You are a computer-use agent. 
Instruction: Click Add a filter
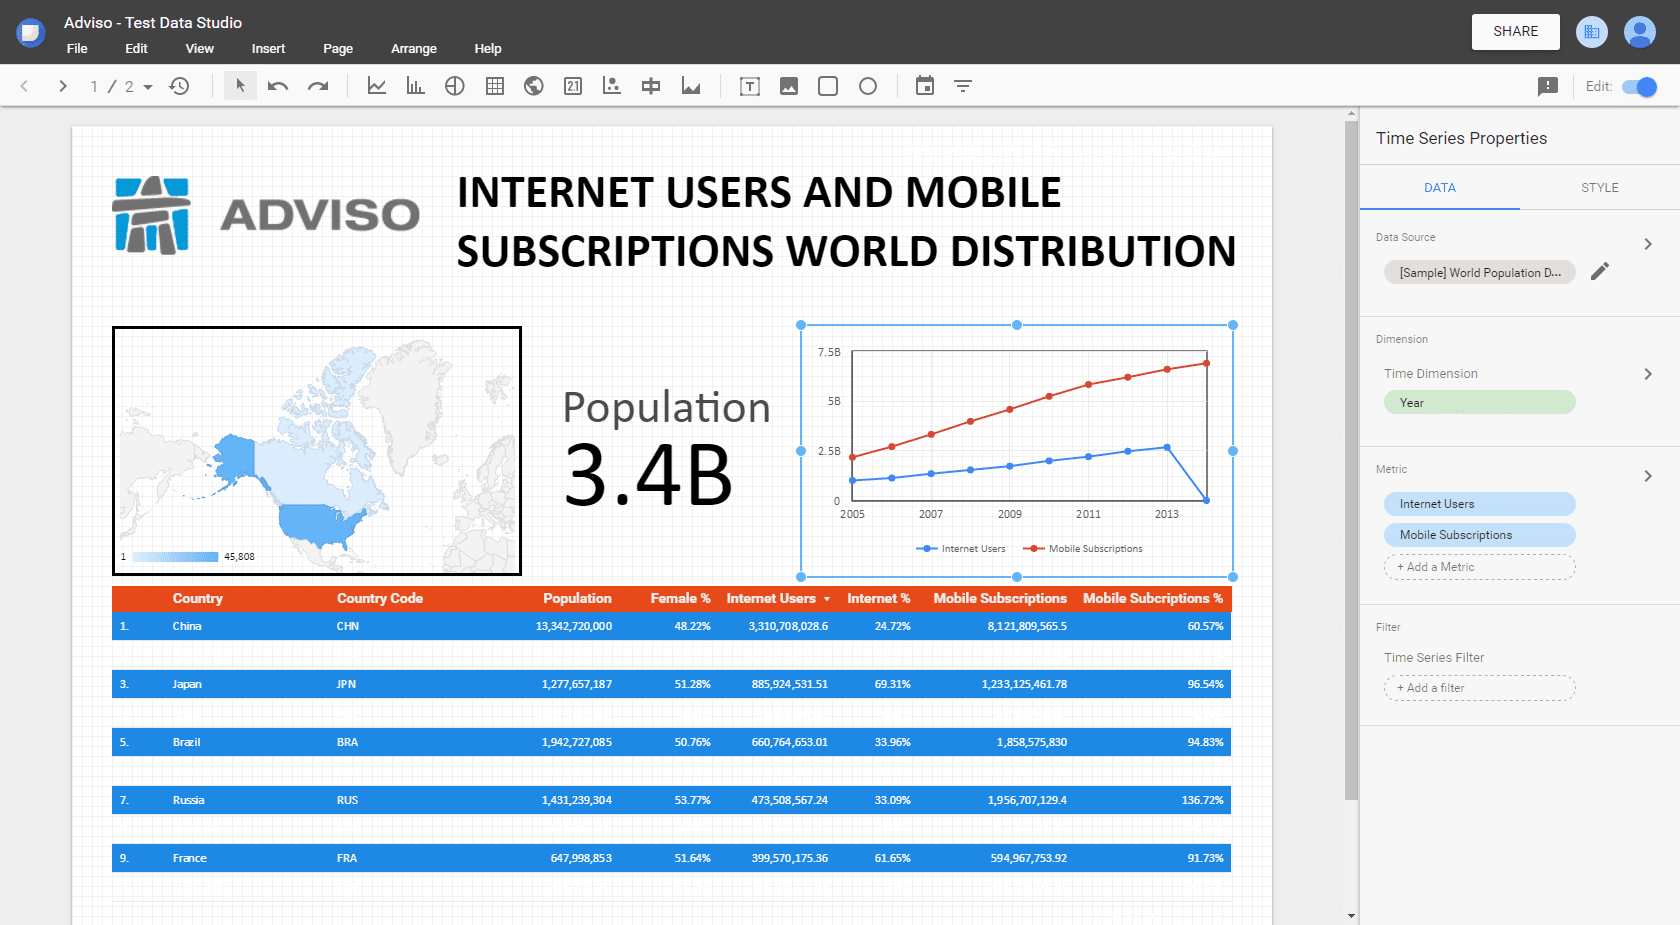tap(1479, 688)
